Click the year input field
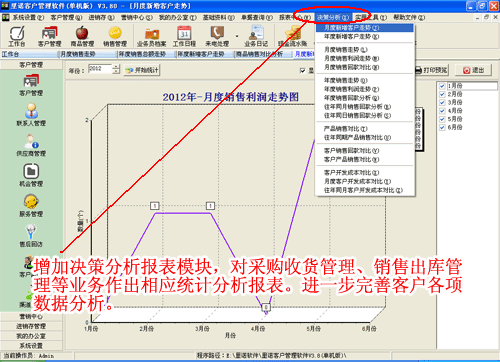Screen dimensions: 500x362 pos(100,69)
